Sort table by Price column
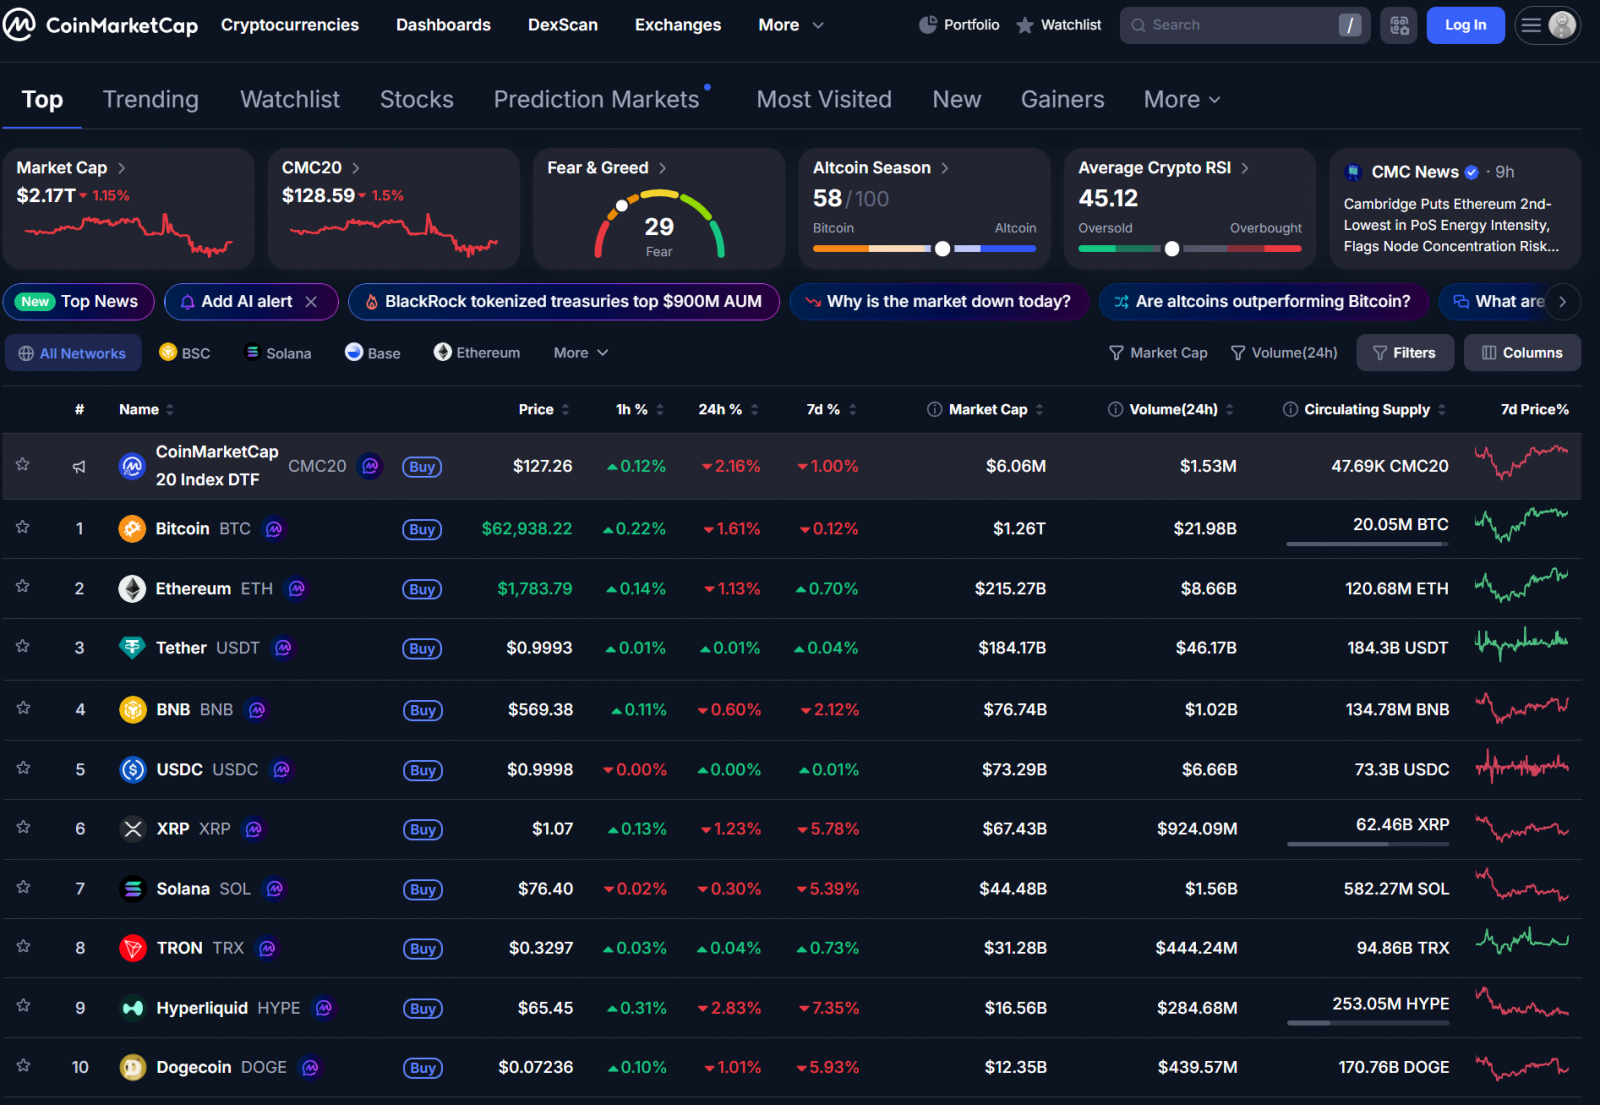Image resolution: width=1600 pixels, height=1105 pixels. tap(544, 409)
